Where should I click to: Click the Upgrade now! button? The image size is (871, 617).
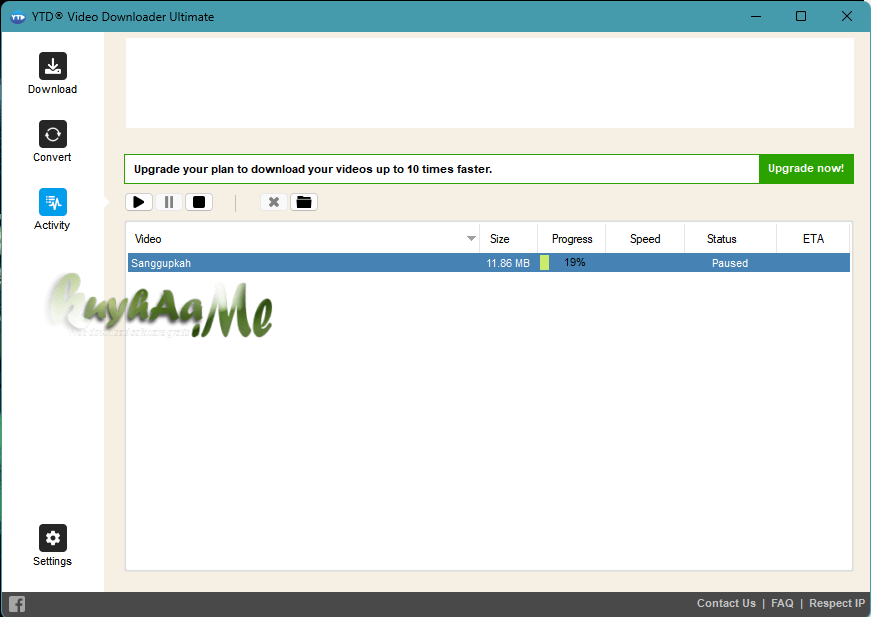pos(806,169)
